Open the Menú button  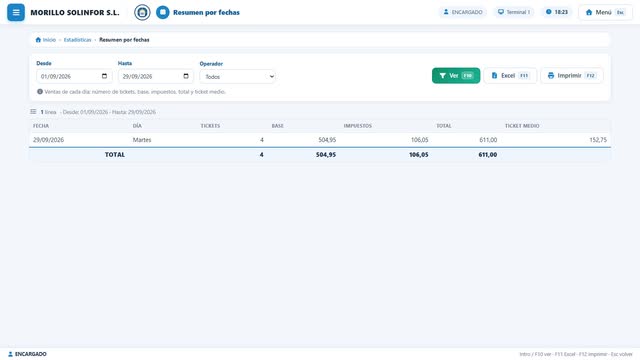click(605, 12)
